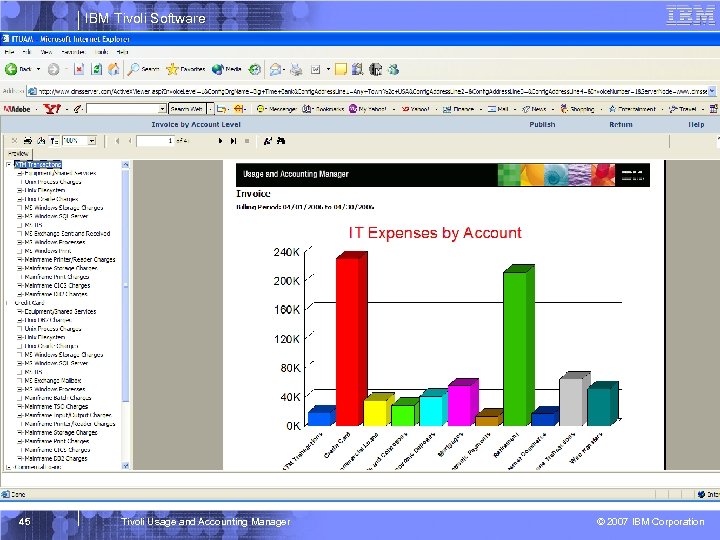The width and height of the screenshot is (720, 540).
Task: Click the Yahoo toolbar search input
Action: [x=122, y=109]
